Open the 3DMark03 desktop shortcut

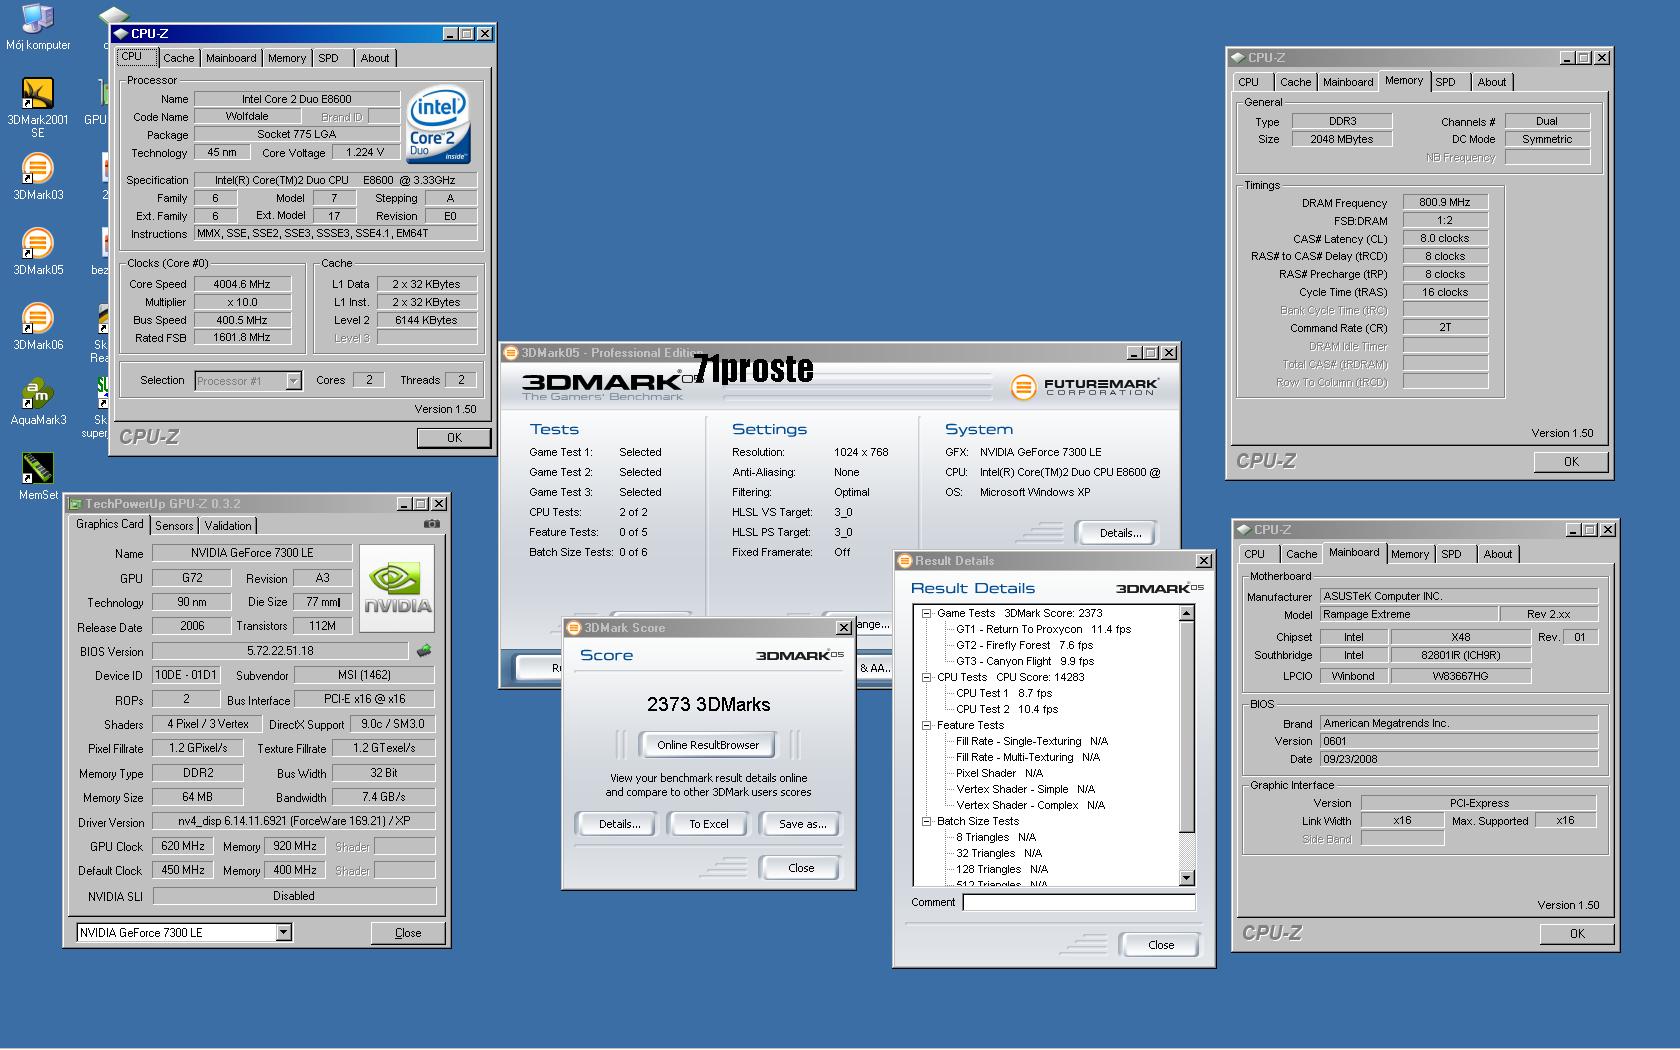click(x=38, y=177)
